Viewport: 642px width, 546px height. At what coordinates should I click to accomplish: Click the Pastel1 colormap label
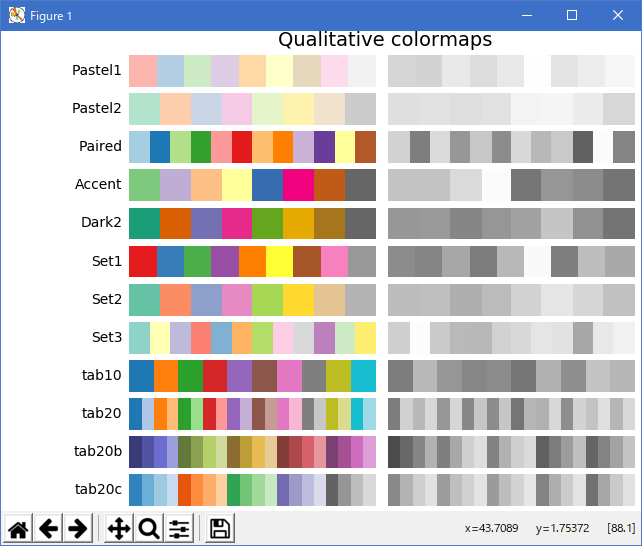(x=97, y=70)
